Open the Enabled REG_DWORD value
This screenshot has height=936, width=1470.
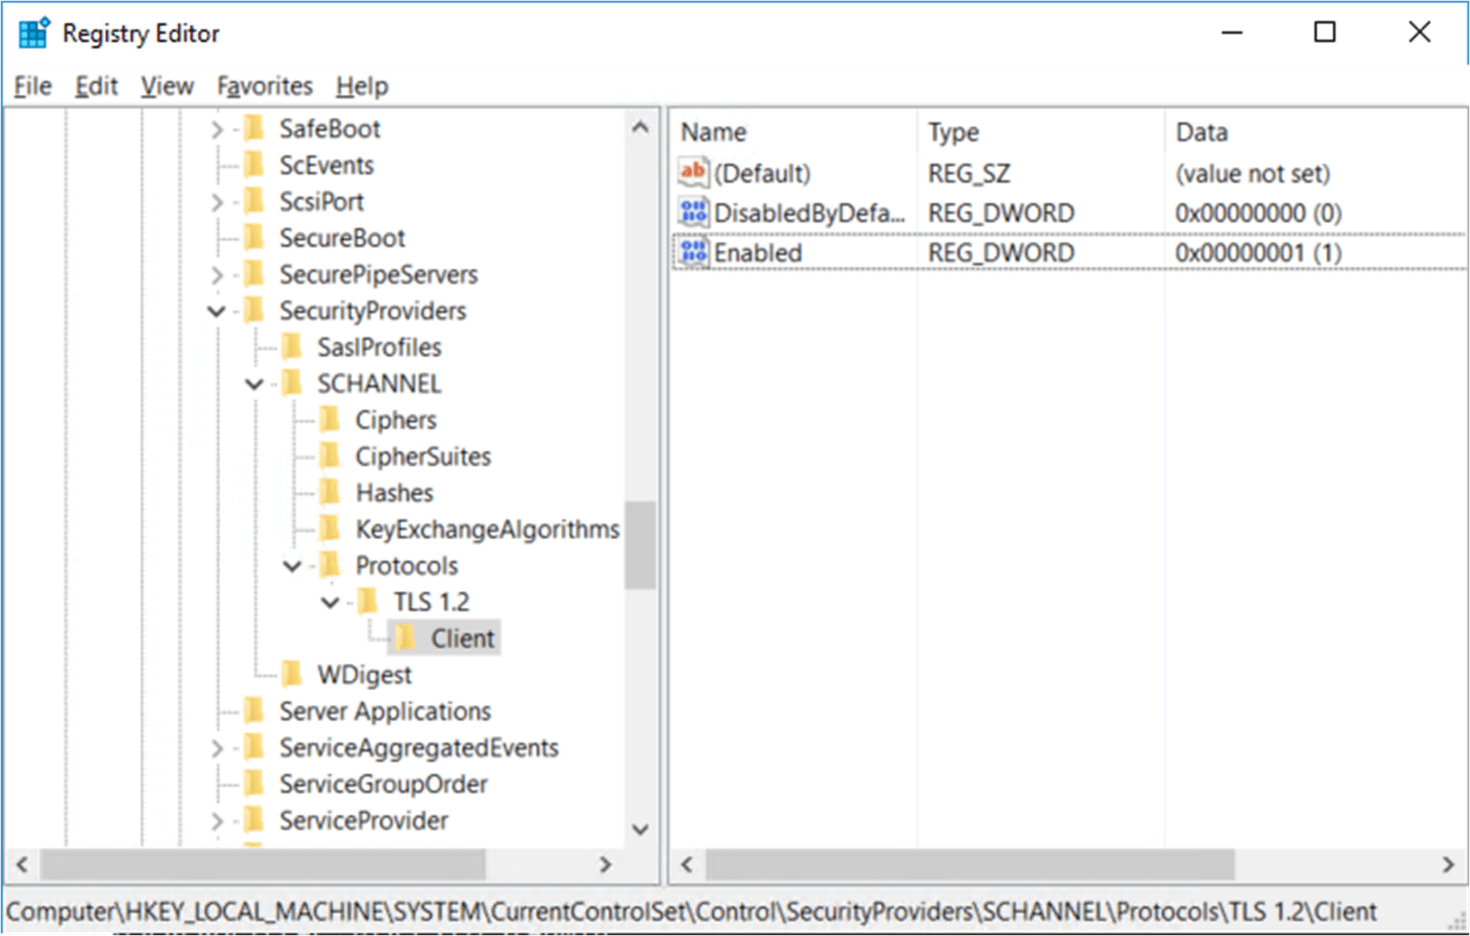pos(757,252)
